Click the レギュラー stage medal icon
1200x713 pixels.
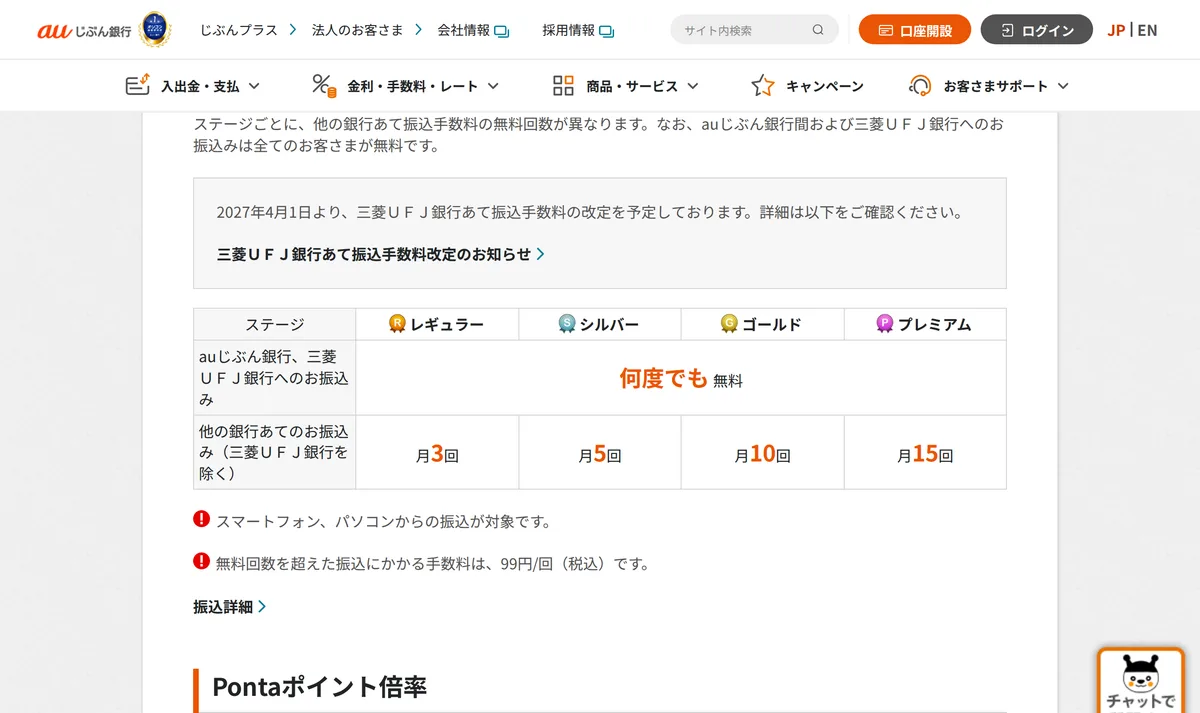point(398,323)
